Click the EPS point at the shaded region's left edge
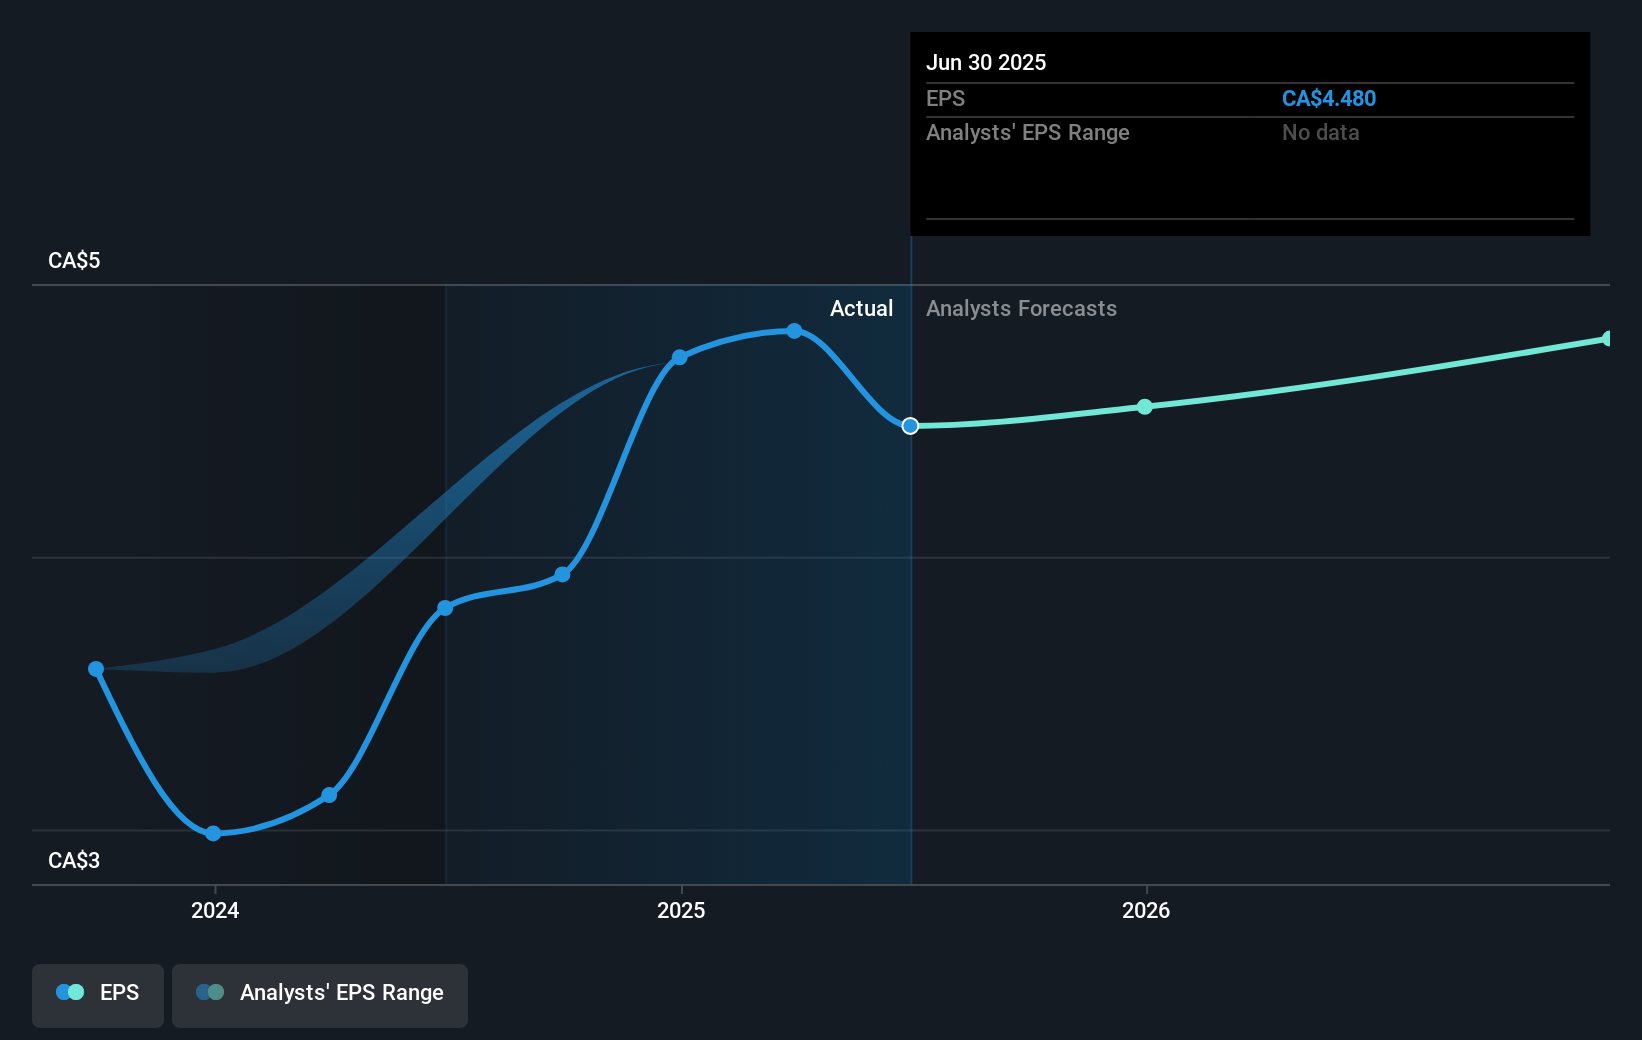Image resolution: width=1642 pixels, height=1040 pixels. (445, 608)
